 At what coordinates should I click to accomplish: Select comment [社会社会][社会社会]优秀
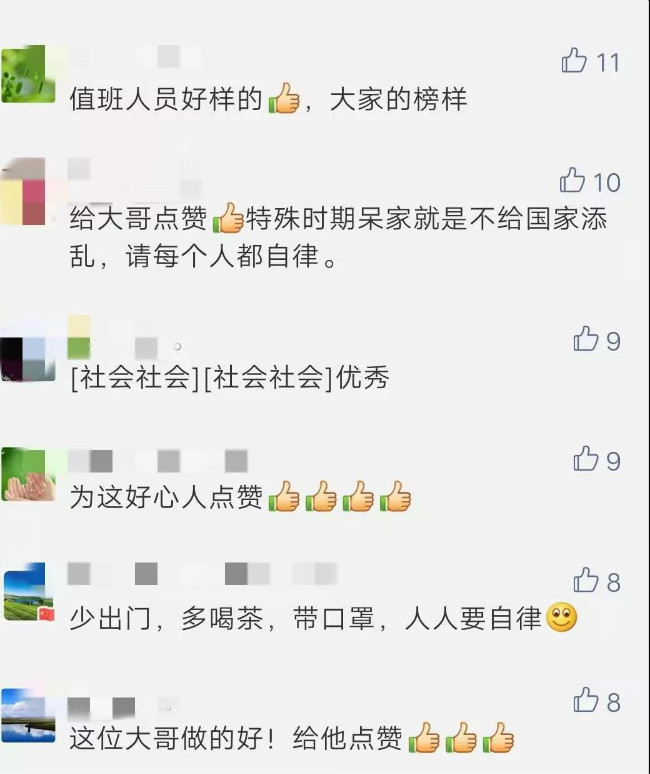pos(229,378)
